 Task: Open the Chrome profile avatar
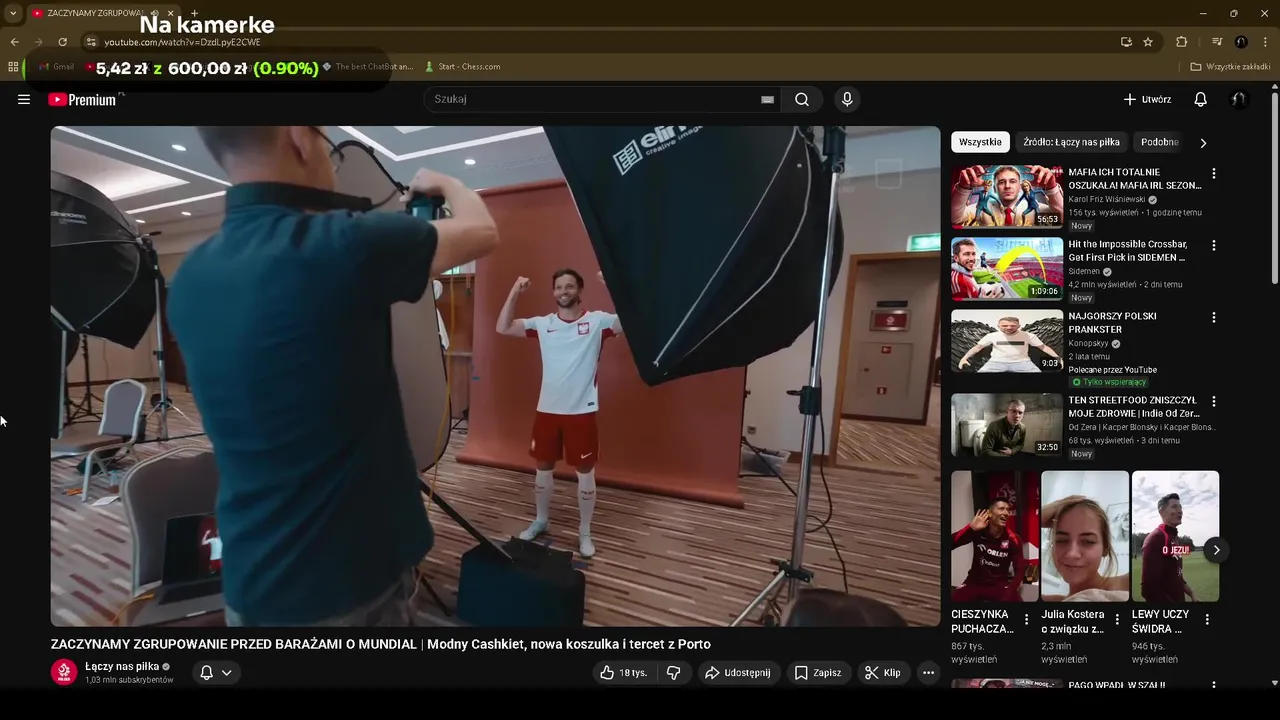pos(1241,42)
